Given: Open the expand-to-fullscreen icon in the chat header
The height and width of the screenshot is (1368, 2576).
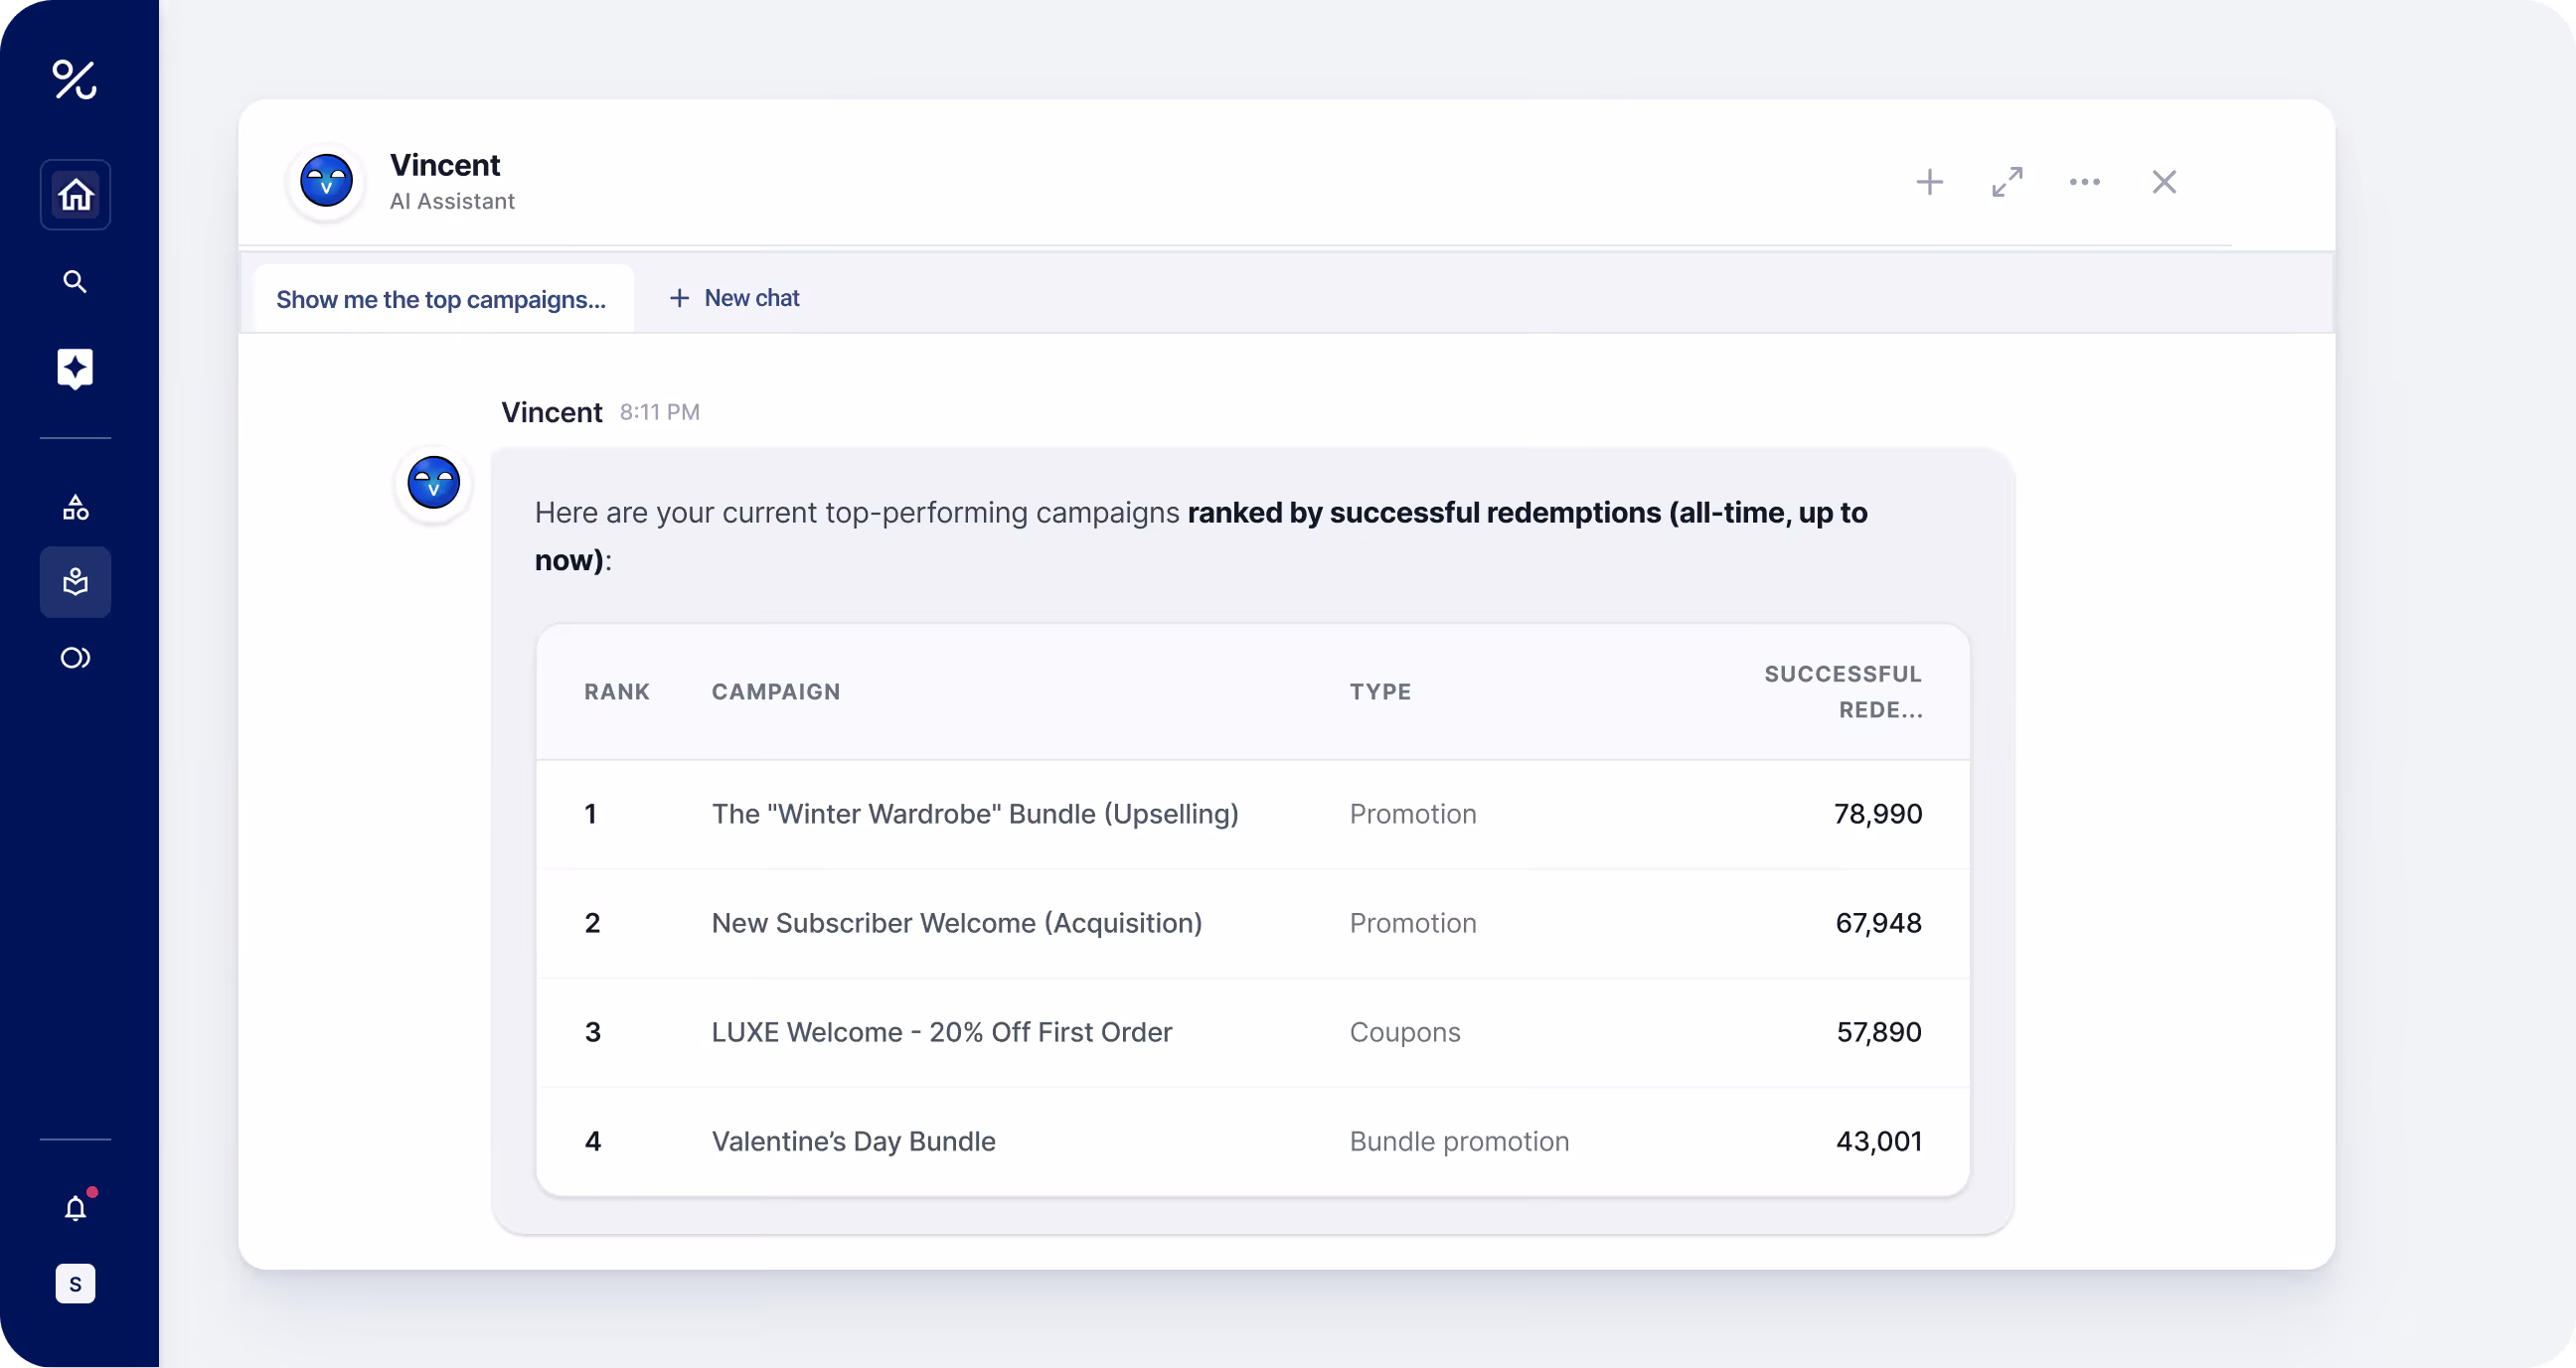Looking at the screenshot, I should pos(2007,182).
